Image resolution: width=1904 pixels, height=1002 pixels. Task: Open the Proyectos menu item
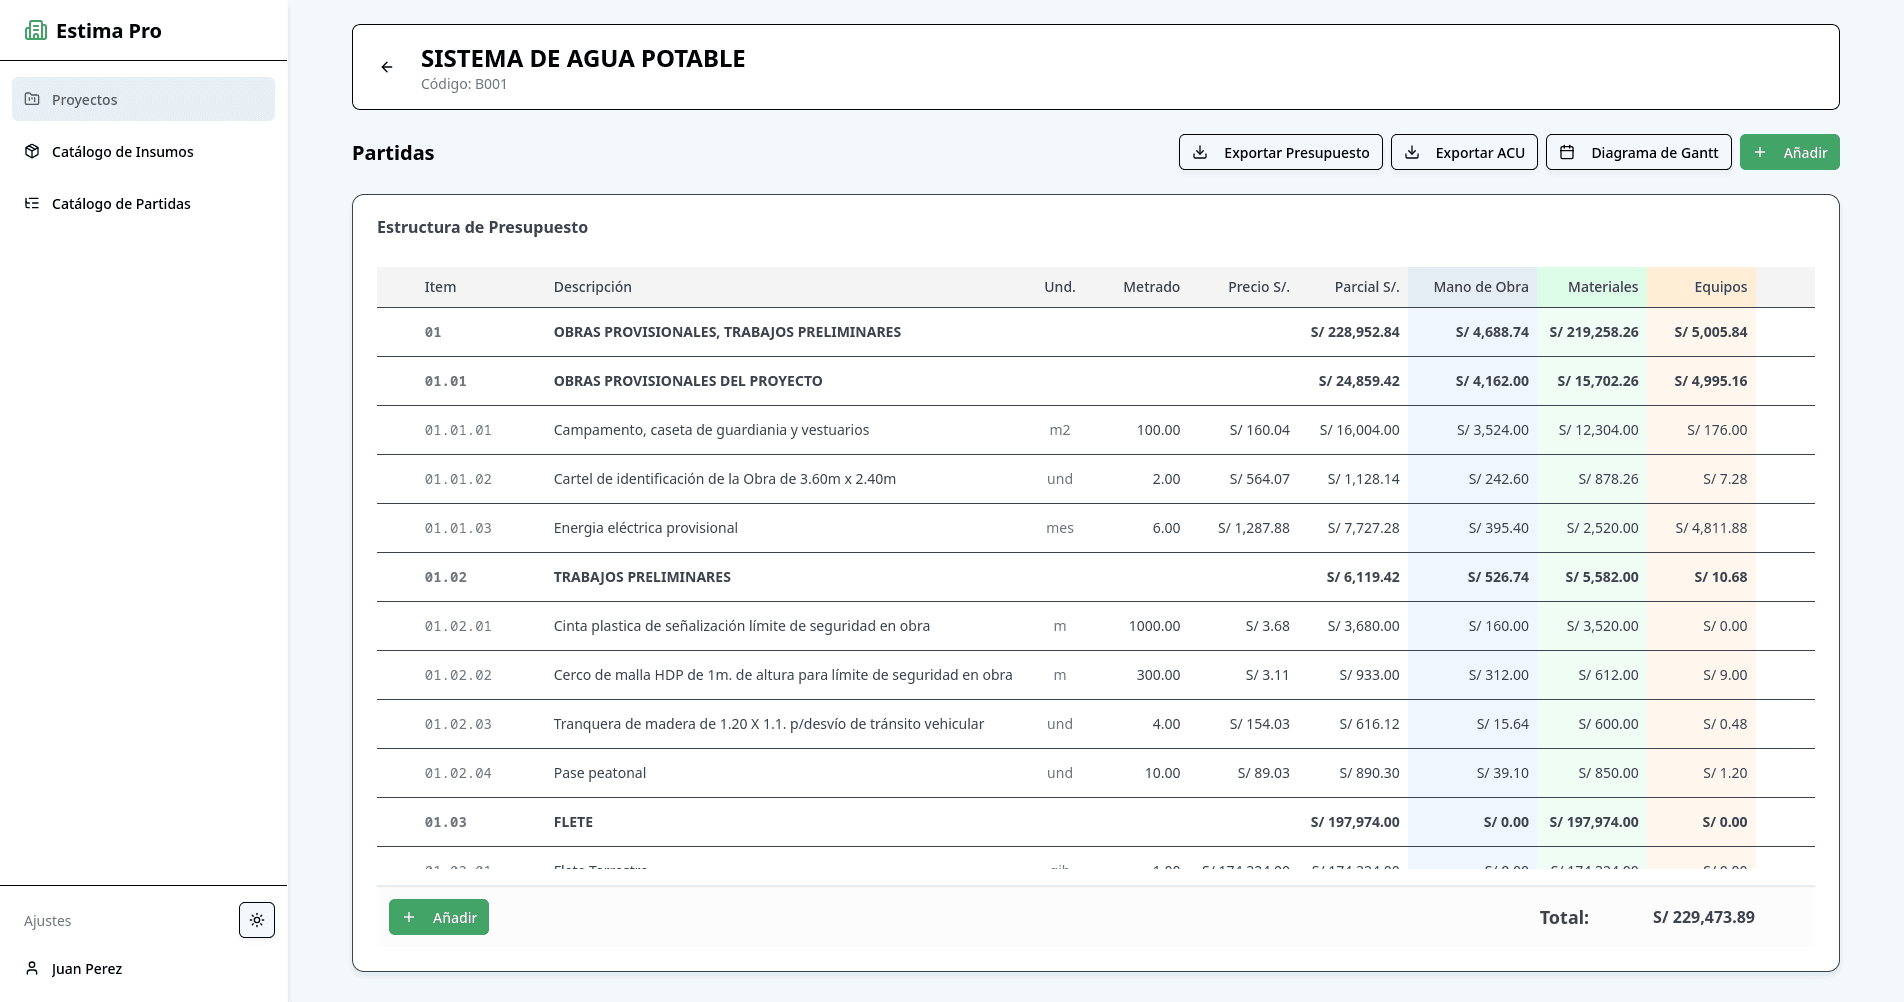(x=143, y=99)
